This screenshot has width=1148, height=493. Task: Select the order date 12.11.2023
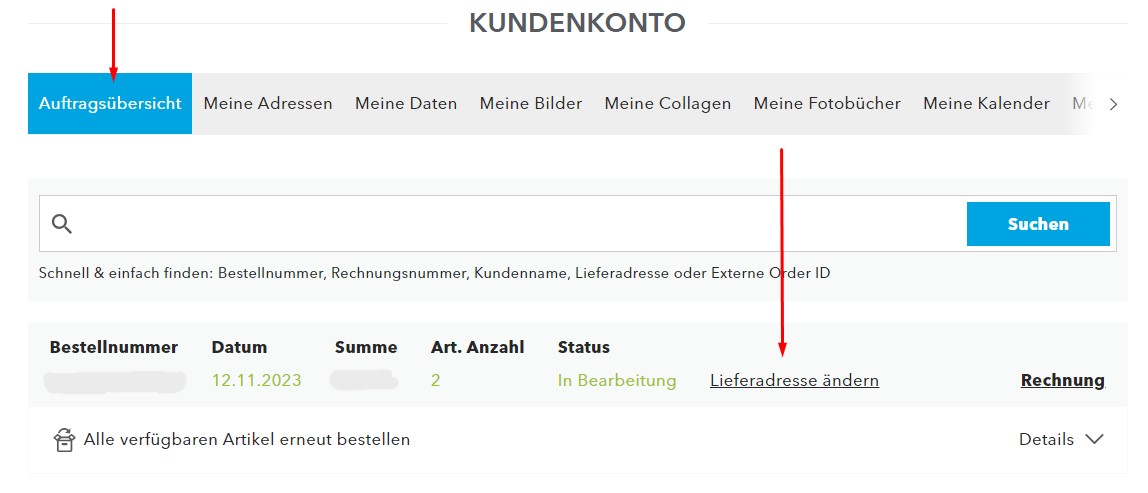tap(256, 380)
